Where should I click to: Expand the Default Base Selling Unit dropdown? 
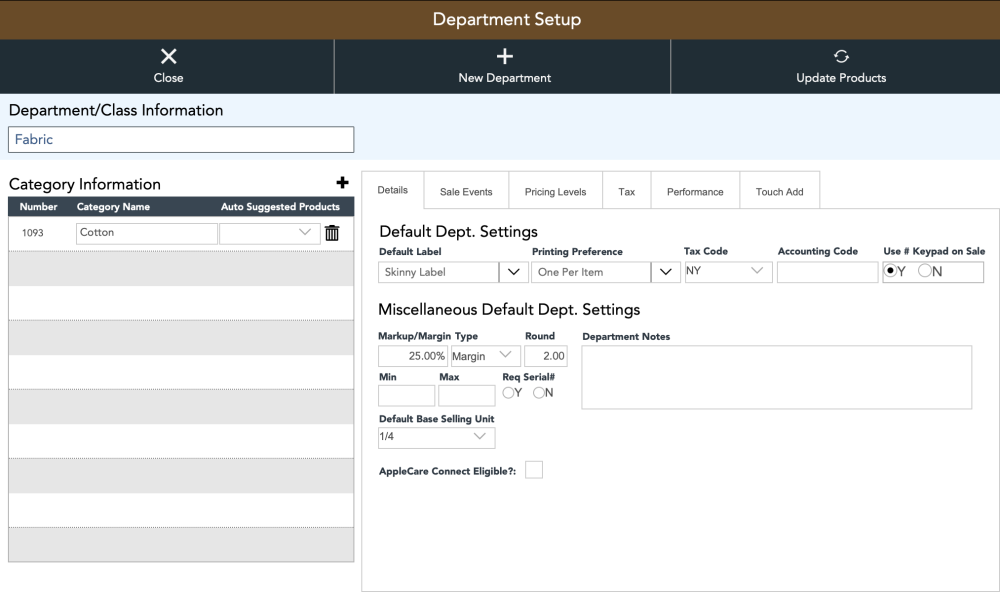(436, 438)
